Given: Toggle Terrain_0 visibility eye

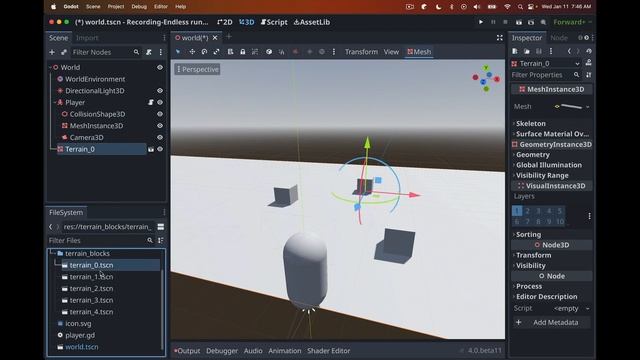Looking at the screenshot, I should click(160, 149).
